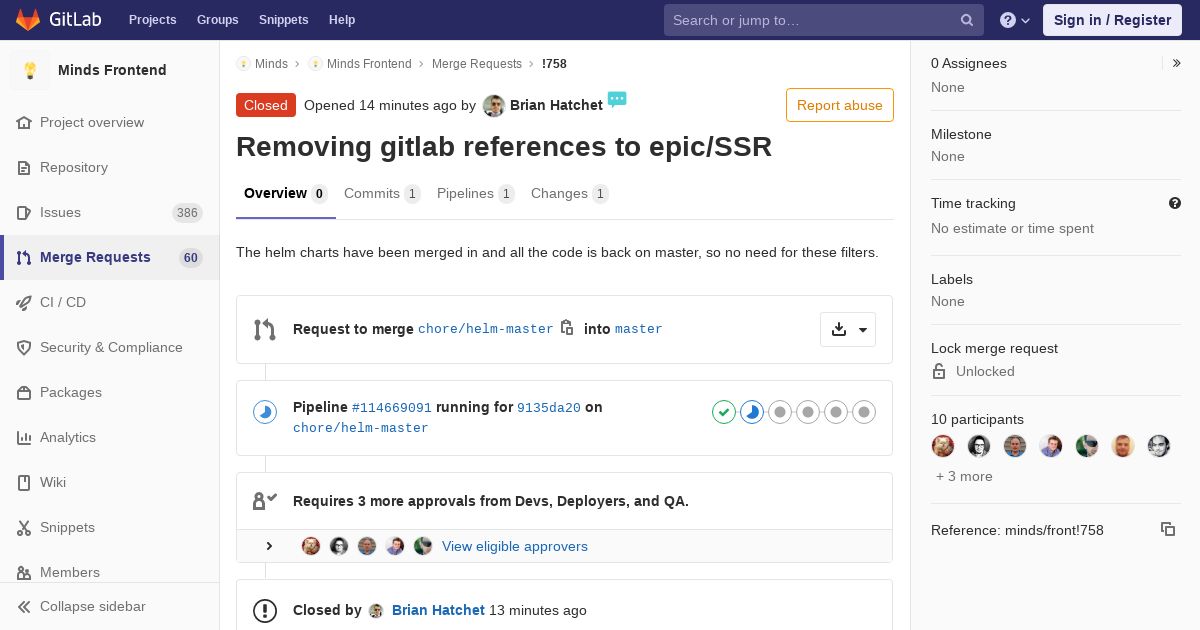Click first eligible approver avatar

[x=311, y=546]
